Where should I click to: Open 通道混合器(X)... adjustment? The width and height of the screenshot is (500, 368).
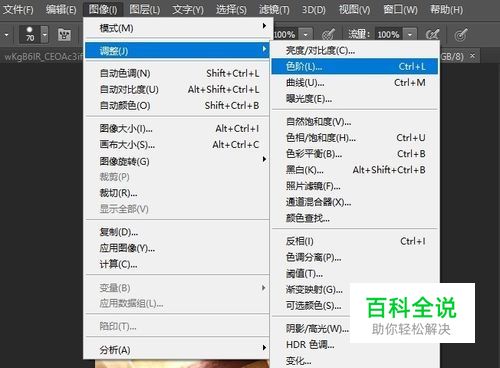click(355, 202)
